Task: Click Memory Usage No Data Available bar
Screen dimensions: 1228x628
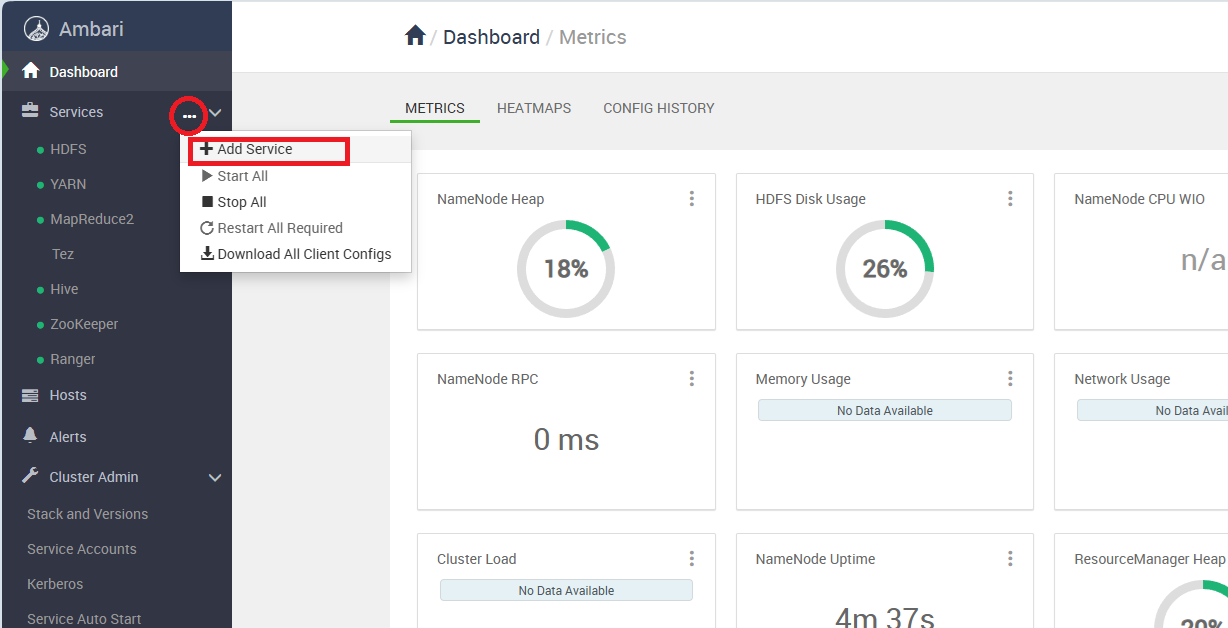Action: [x=885, y=410]
